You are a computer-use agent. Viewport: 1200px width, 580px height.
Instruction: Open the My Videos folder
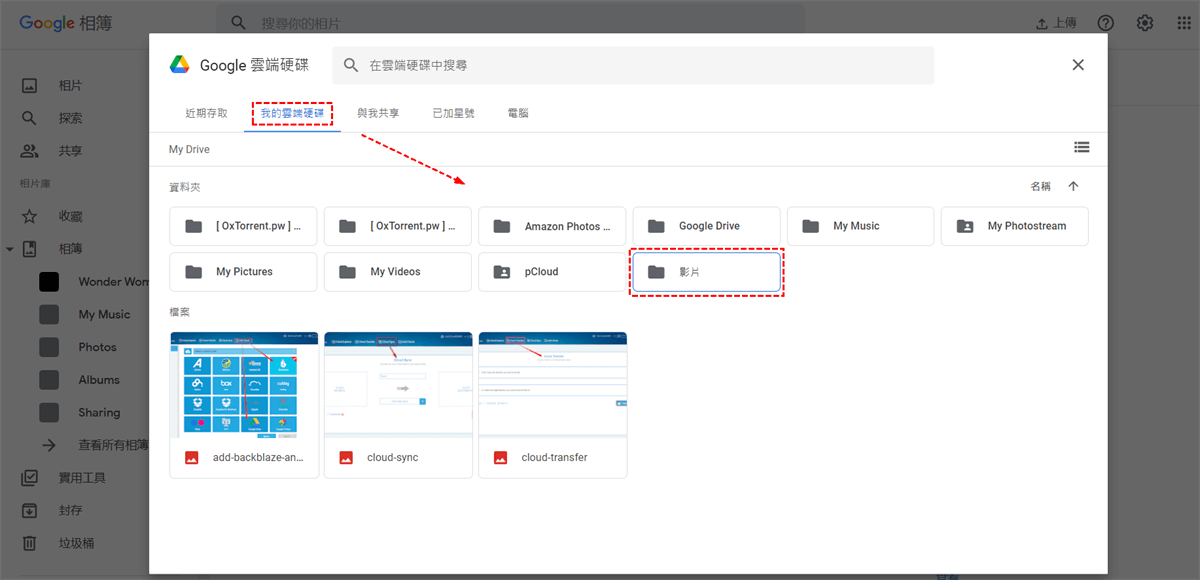[x=398, y=272]
